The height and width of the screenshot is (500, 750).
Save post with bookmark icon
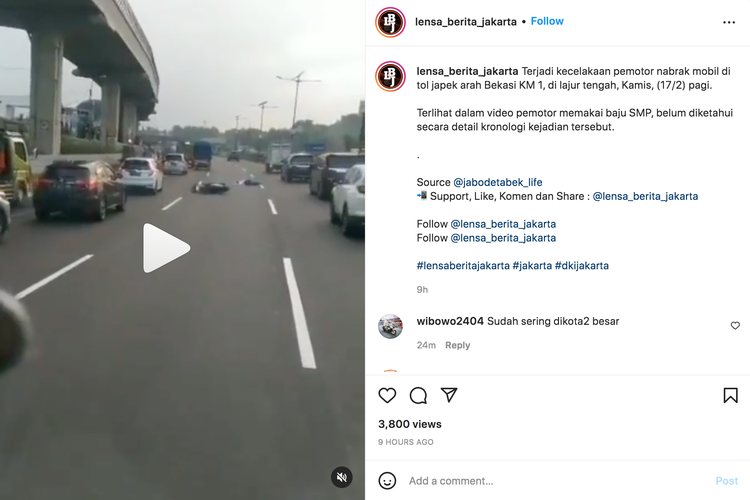(730, 395)
